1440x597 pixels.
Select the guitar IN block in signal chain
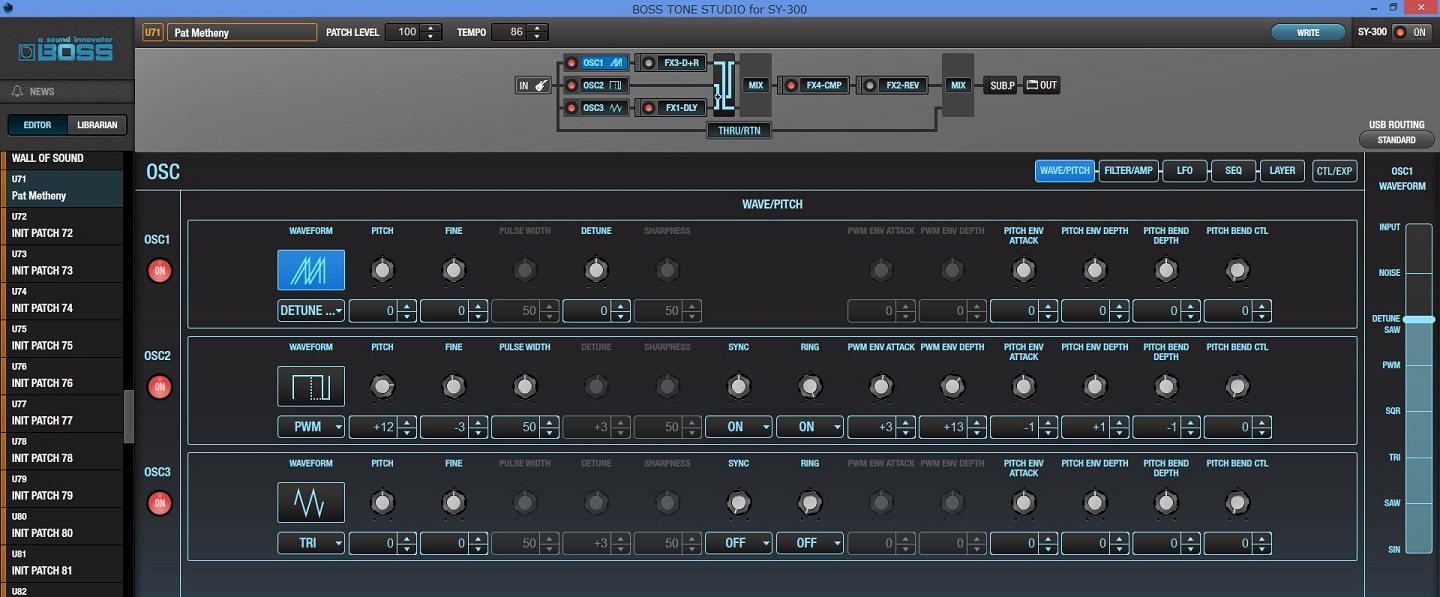click(534, 85)
